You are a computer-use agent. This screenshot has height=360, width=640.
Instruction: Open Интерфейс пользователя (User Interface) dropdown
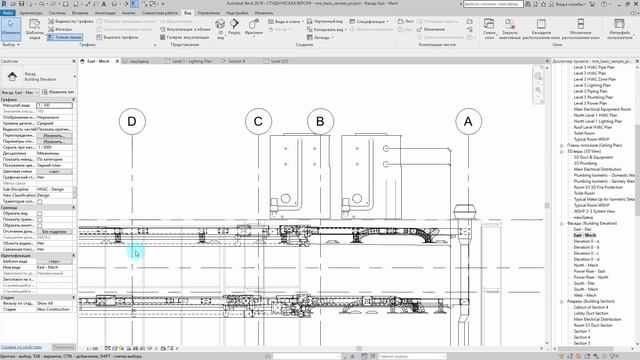click(x=619, y=29)
